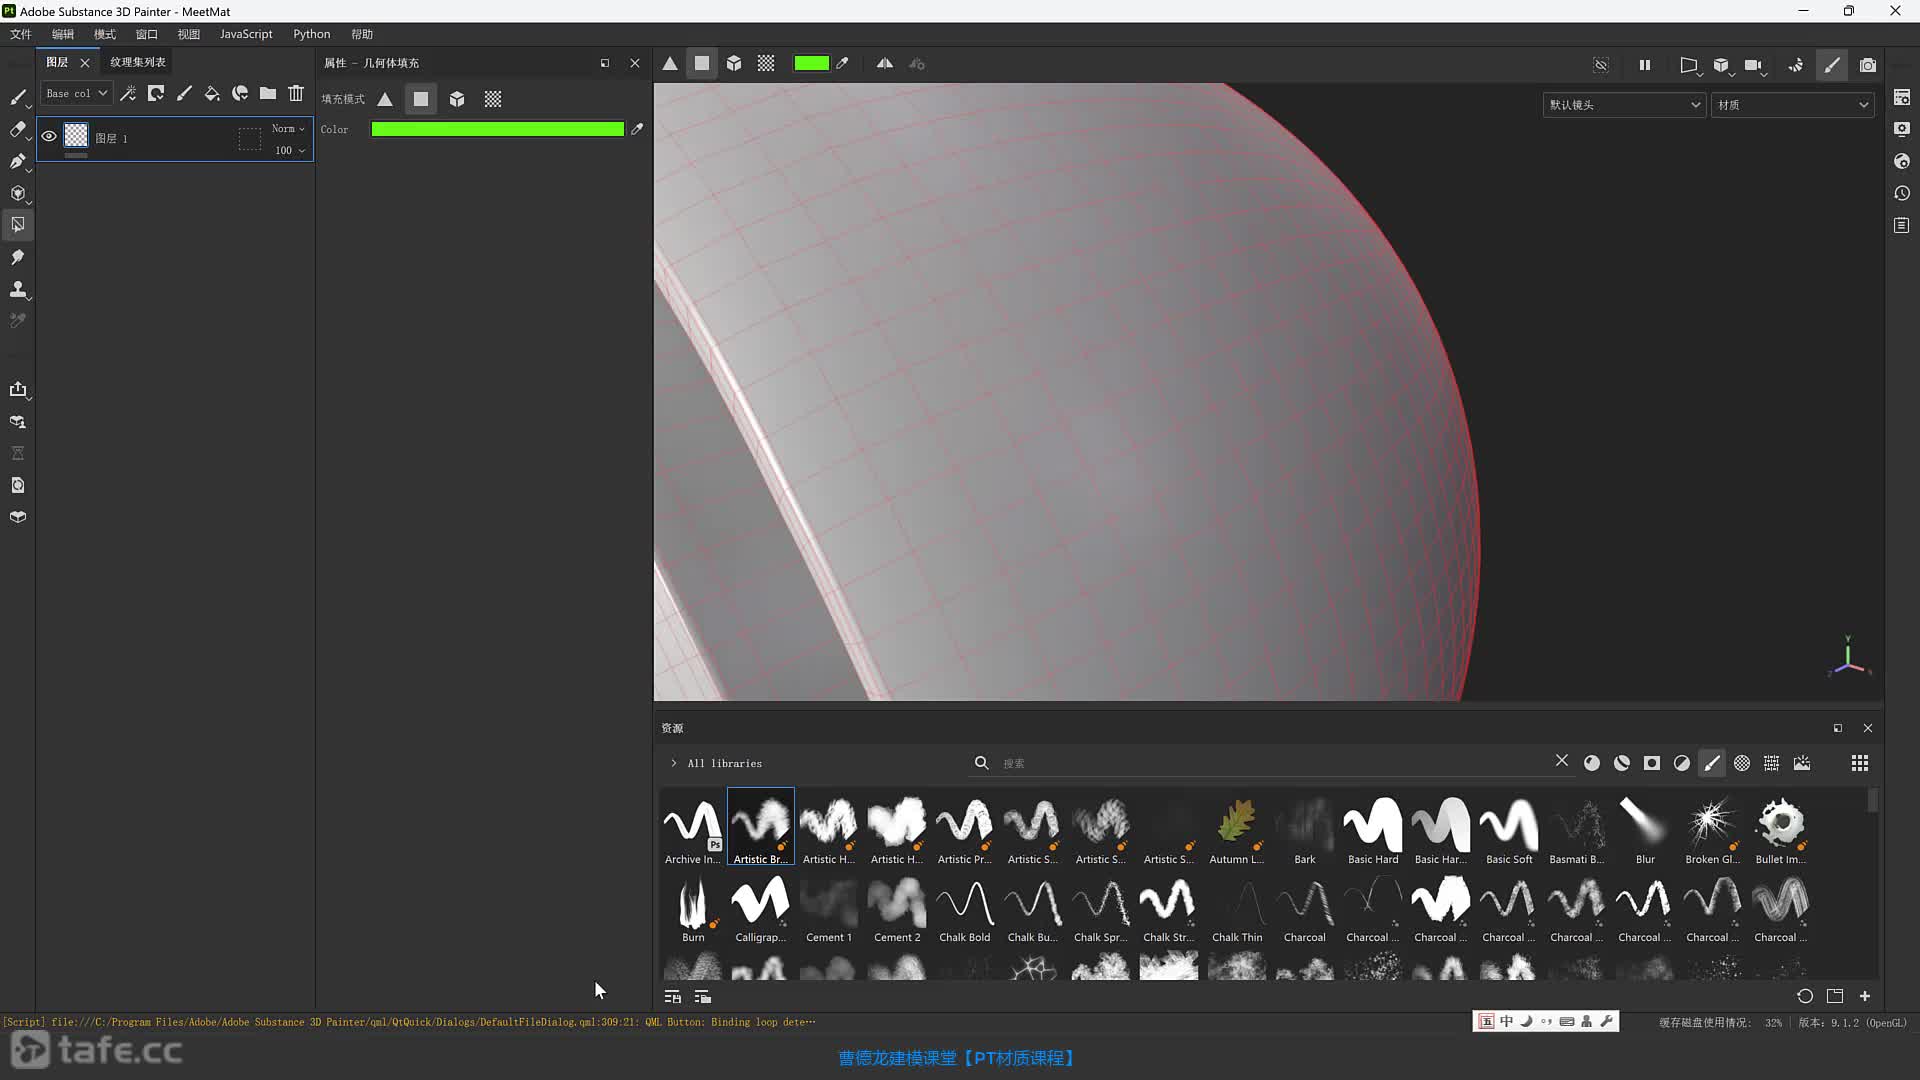1920x1080 pixels.
Task: Open the 默认镜头 camera dropdown
Action: tap(1624, 105)
